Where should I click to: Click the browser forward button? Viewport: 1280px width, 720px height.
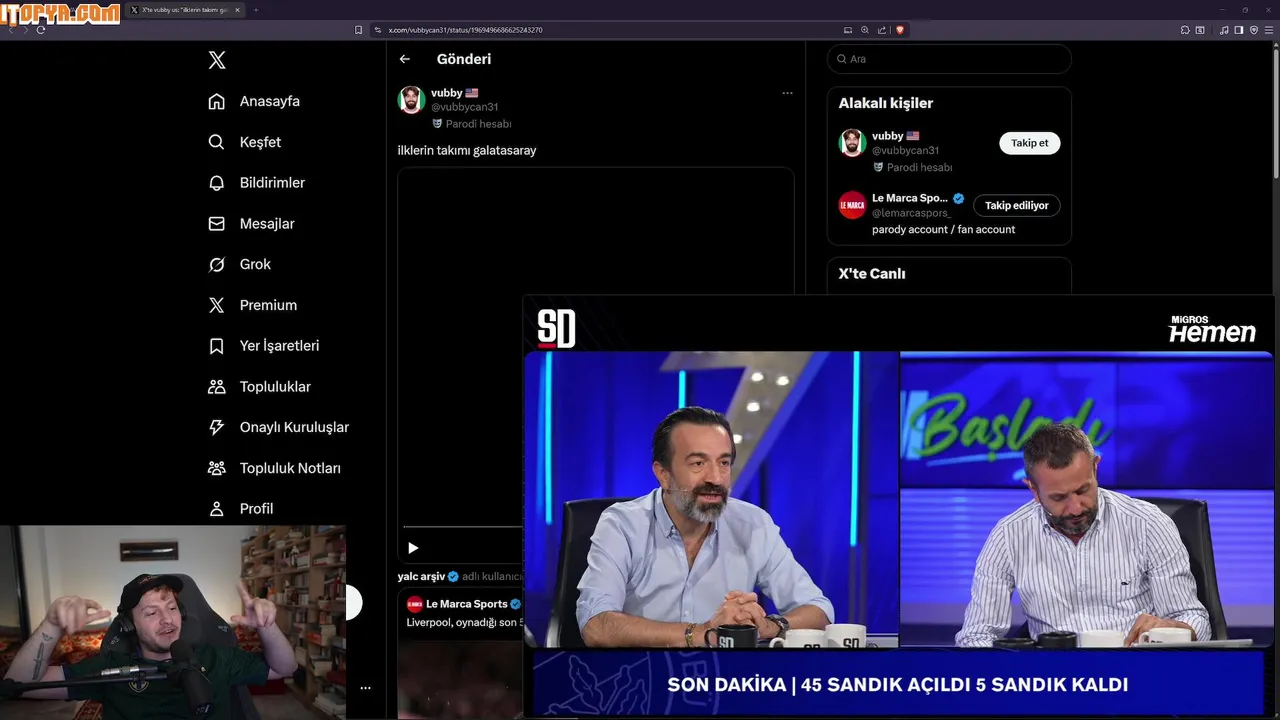click(26, 30)
